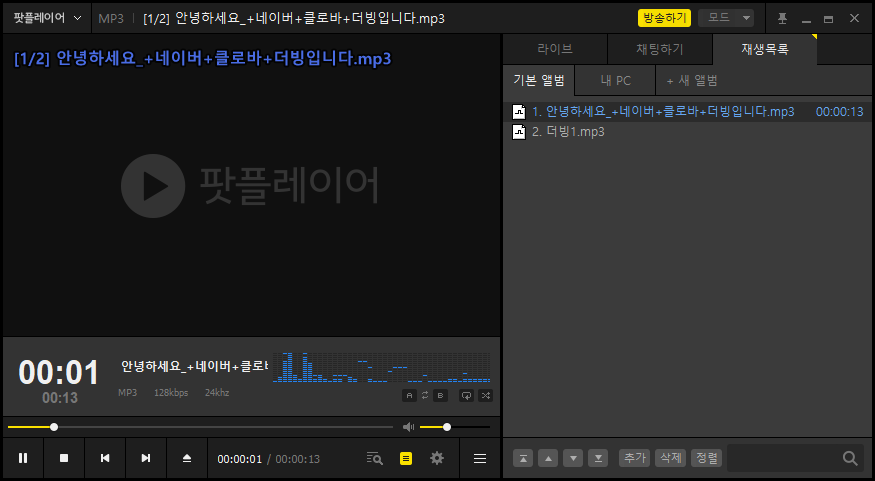This screenshot has height=481, width=875.
Task: Click the A-B section repeat icon
Action: [425, 396]
